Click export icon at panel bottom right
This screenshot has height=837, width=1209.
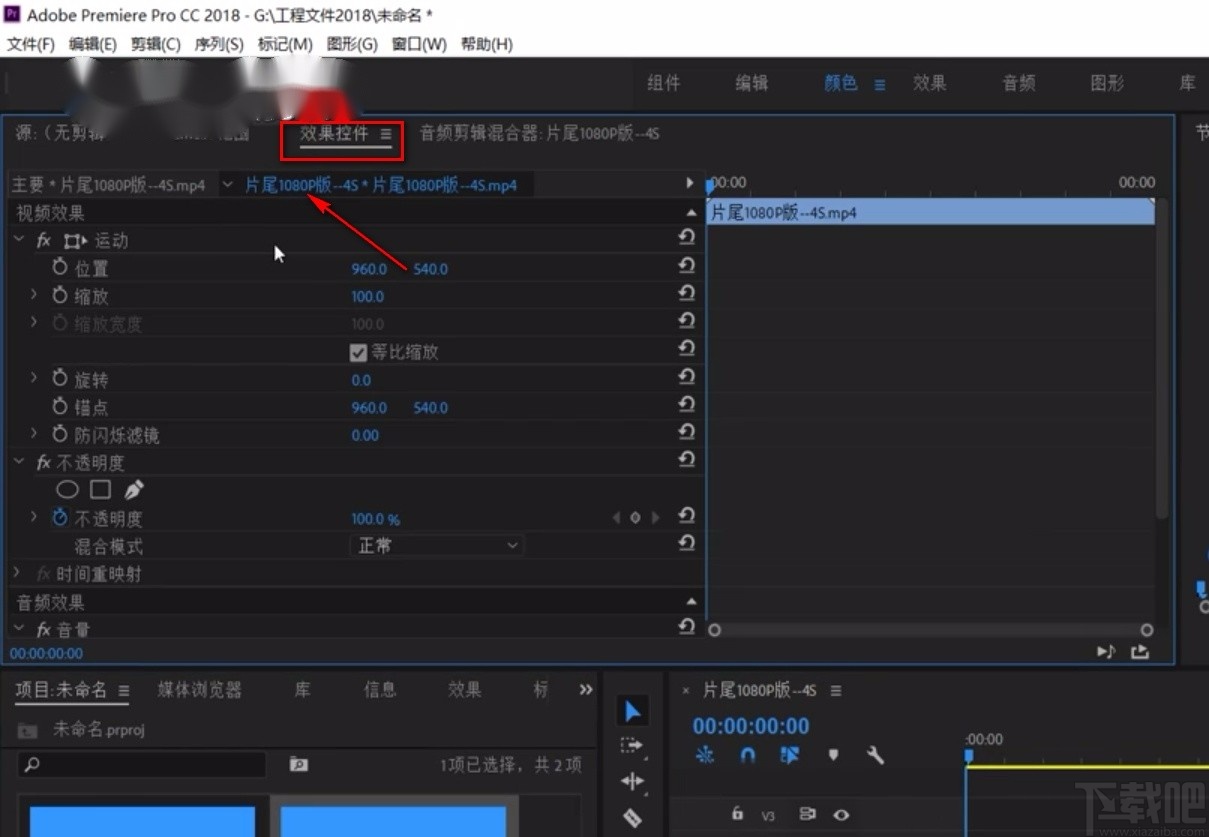click(1140, 651)
